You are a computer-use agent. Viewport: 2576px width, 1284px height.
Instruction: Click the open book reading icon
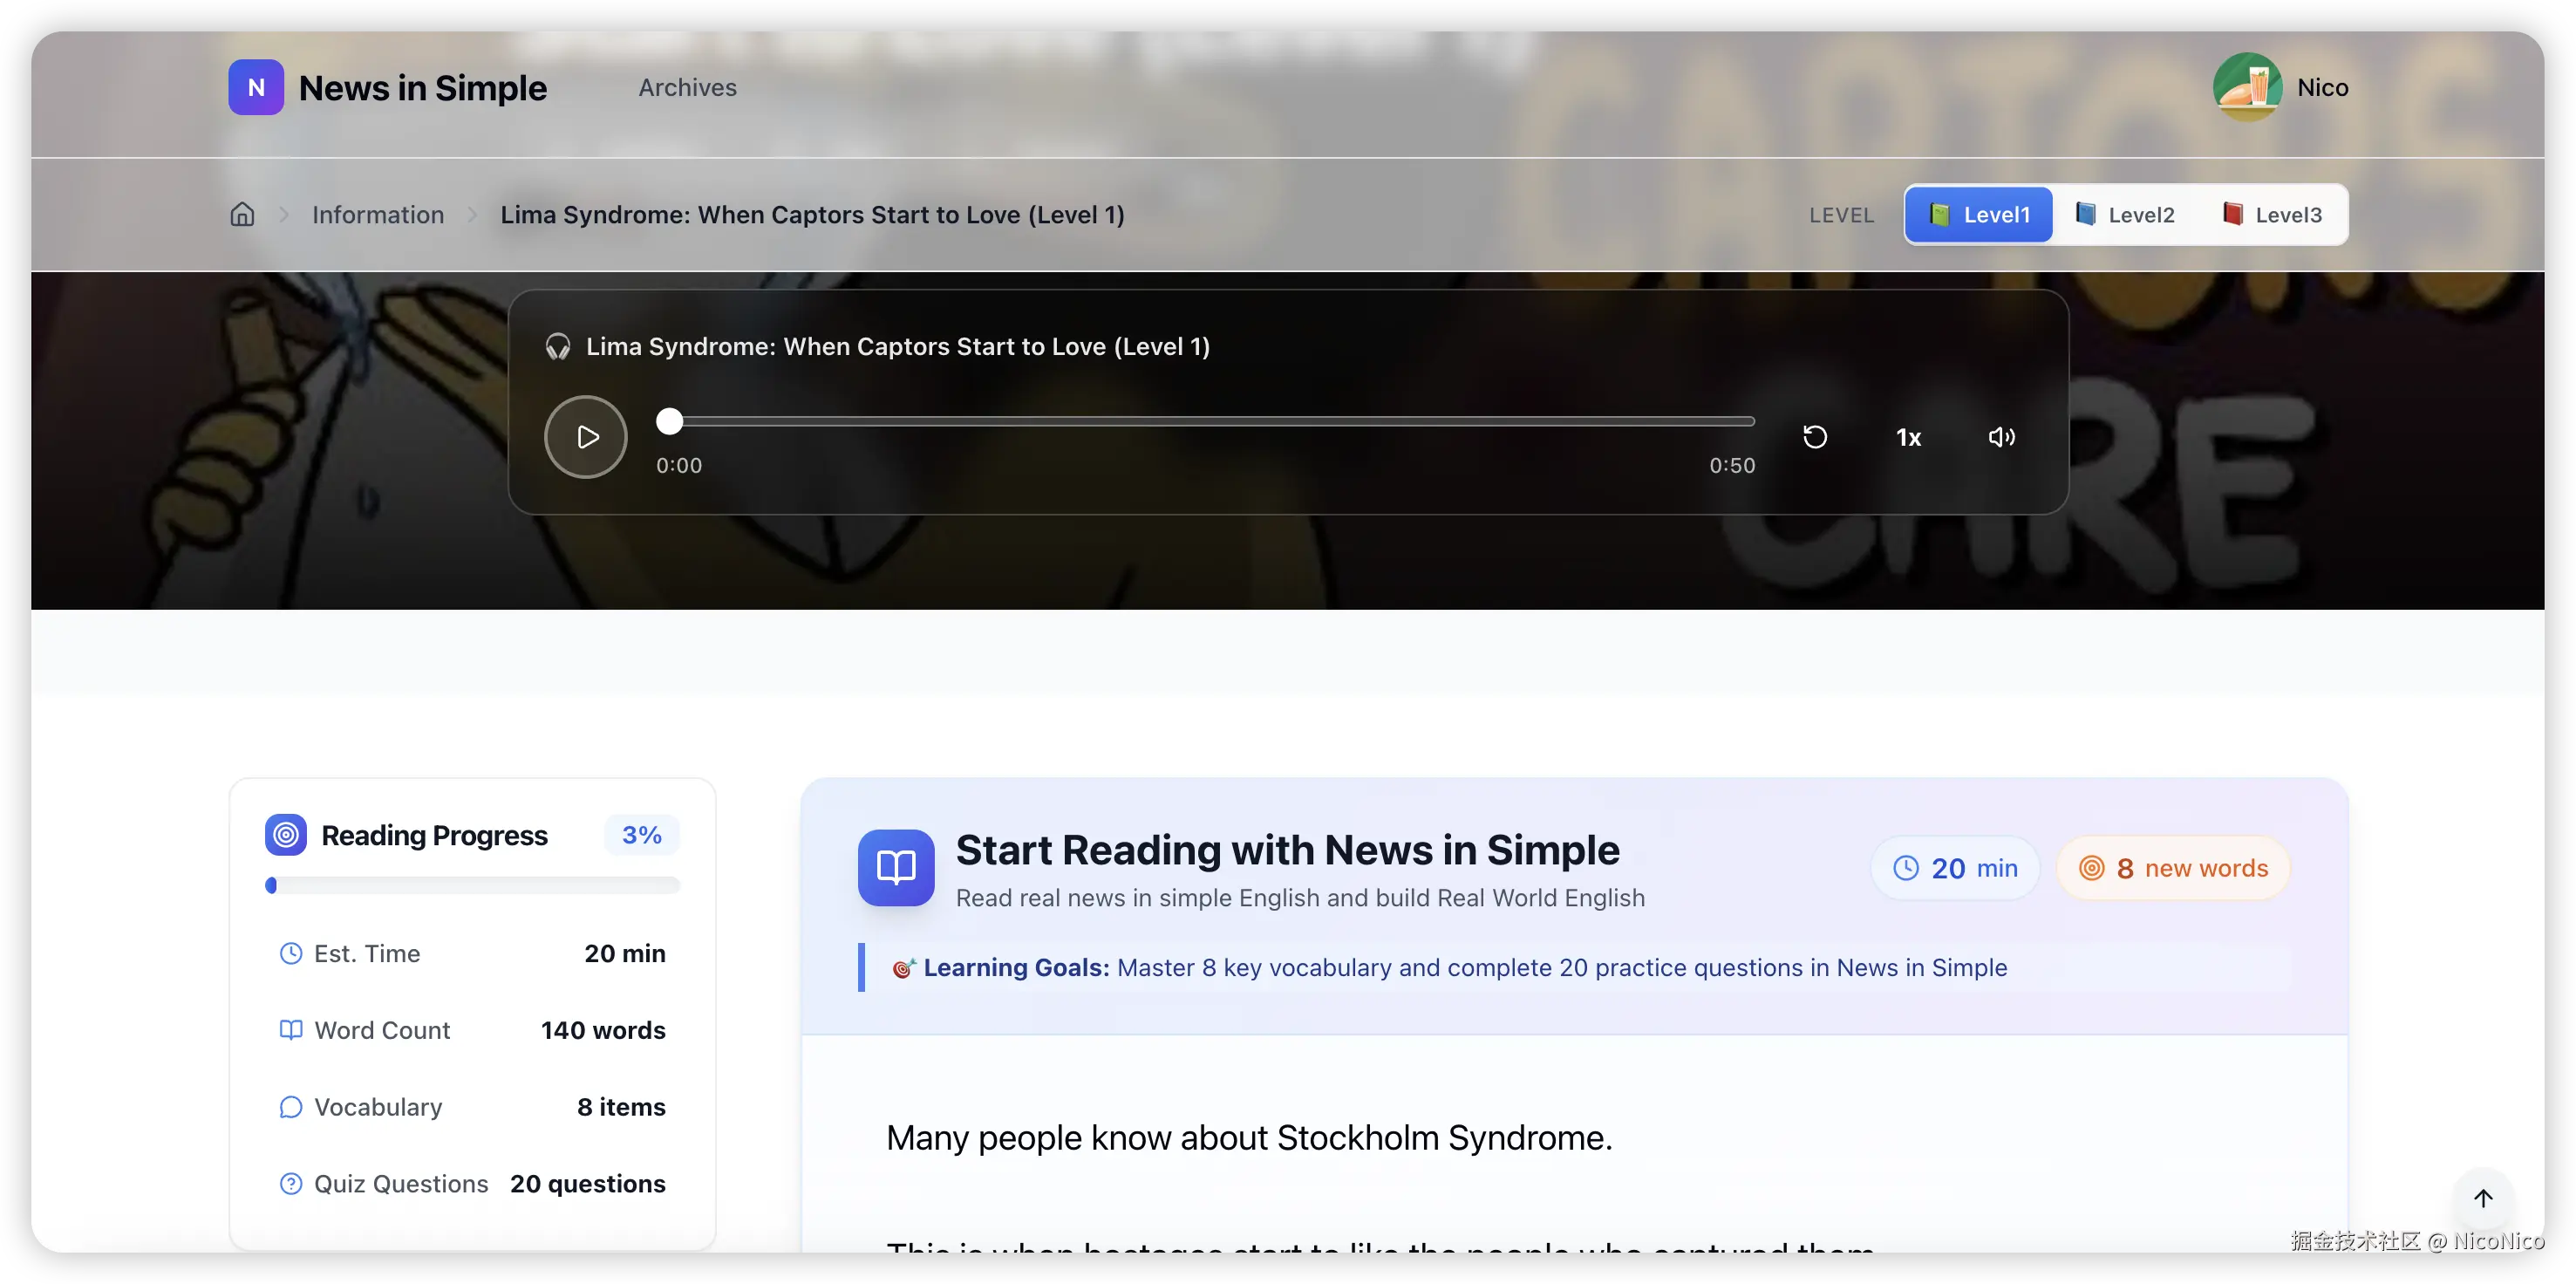point(896,867)
